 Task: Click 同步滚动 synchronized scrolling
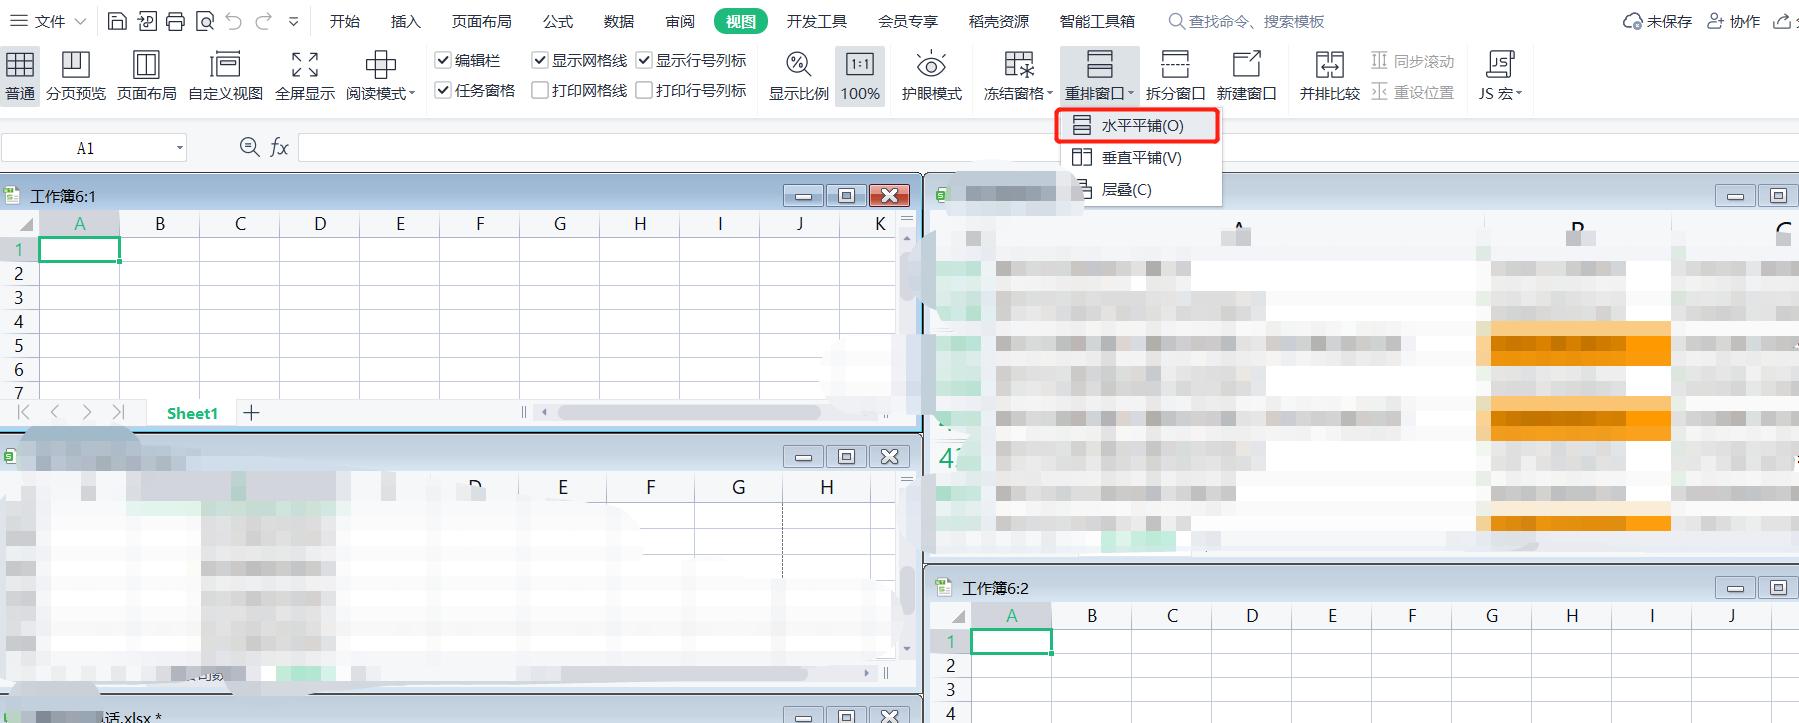(1412, 61)
